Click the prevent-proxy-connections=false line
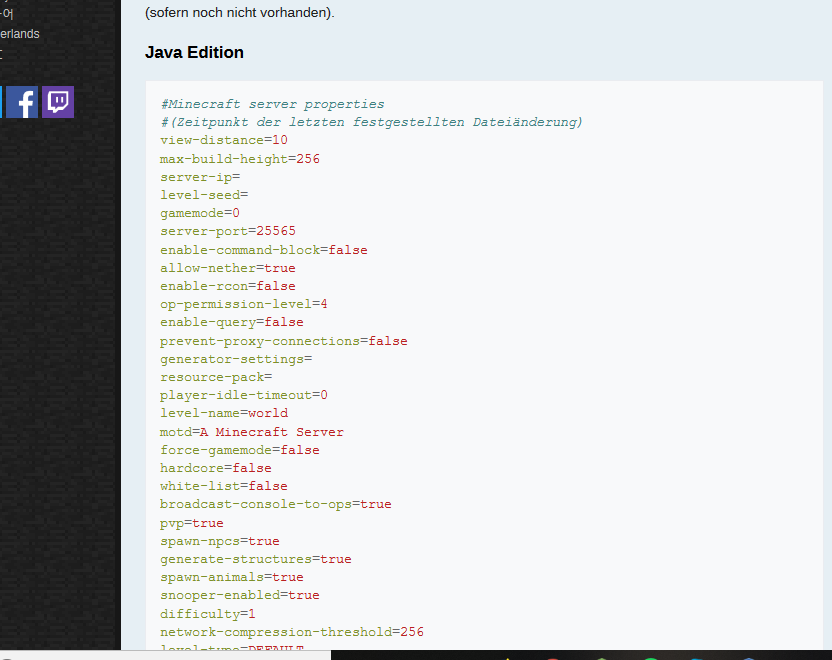 [x=284, y=341]
